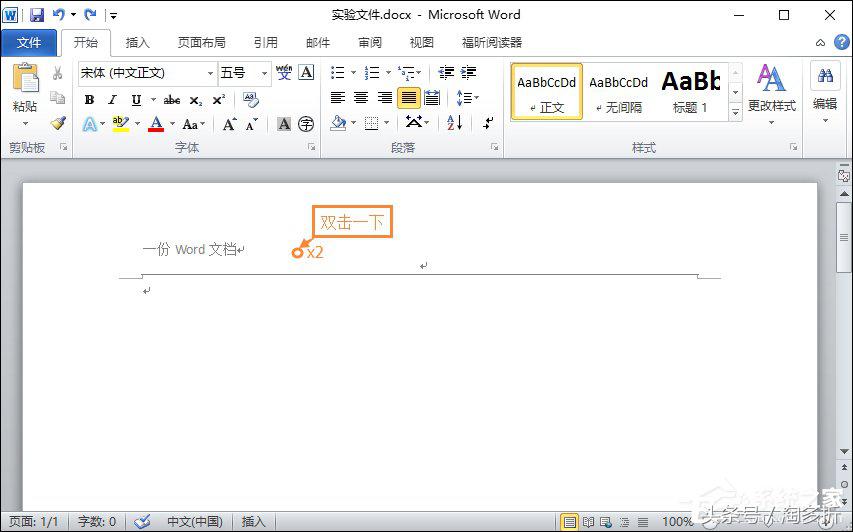Open the font name dropdown
The image size is (853, 532).
coord(210,73)
